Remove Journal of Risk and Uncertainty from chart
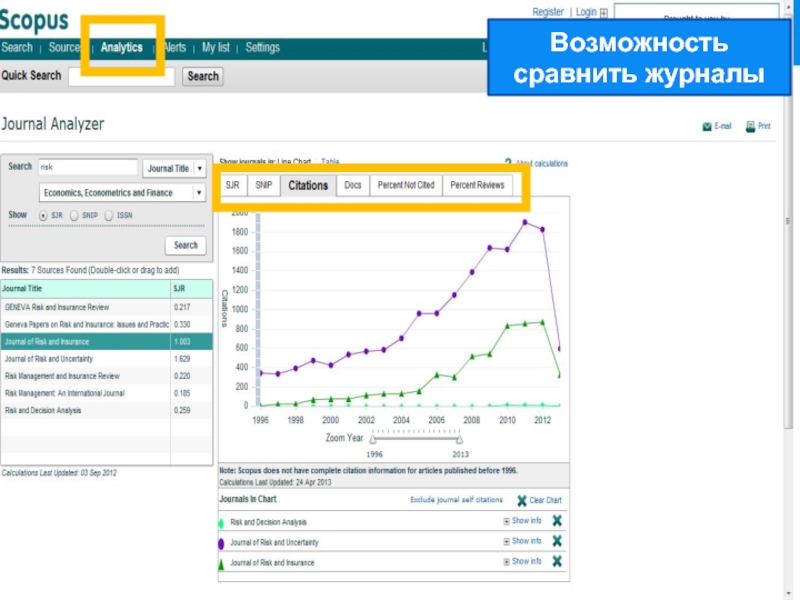This screenshot has width=800, height=600. coord(557,541)
